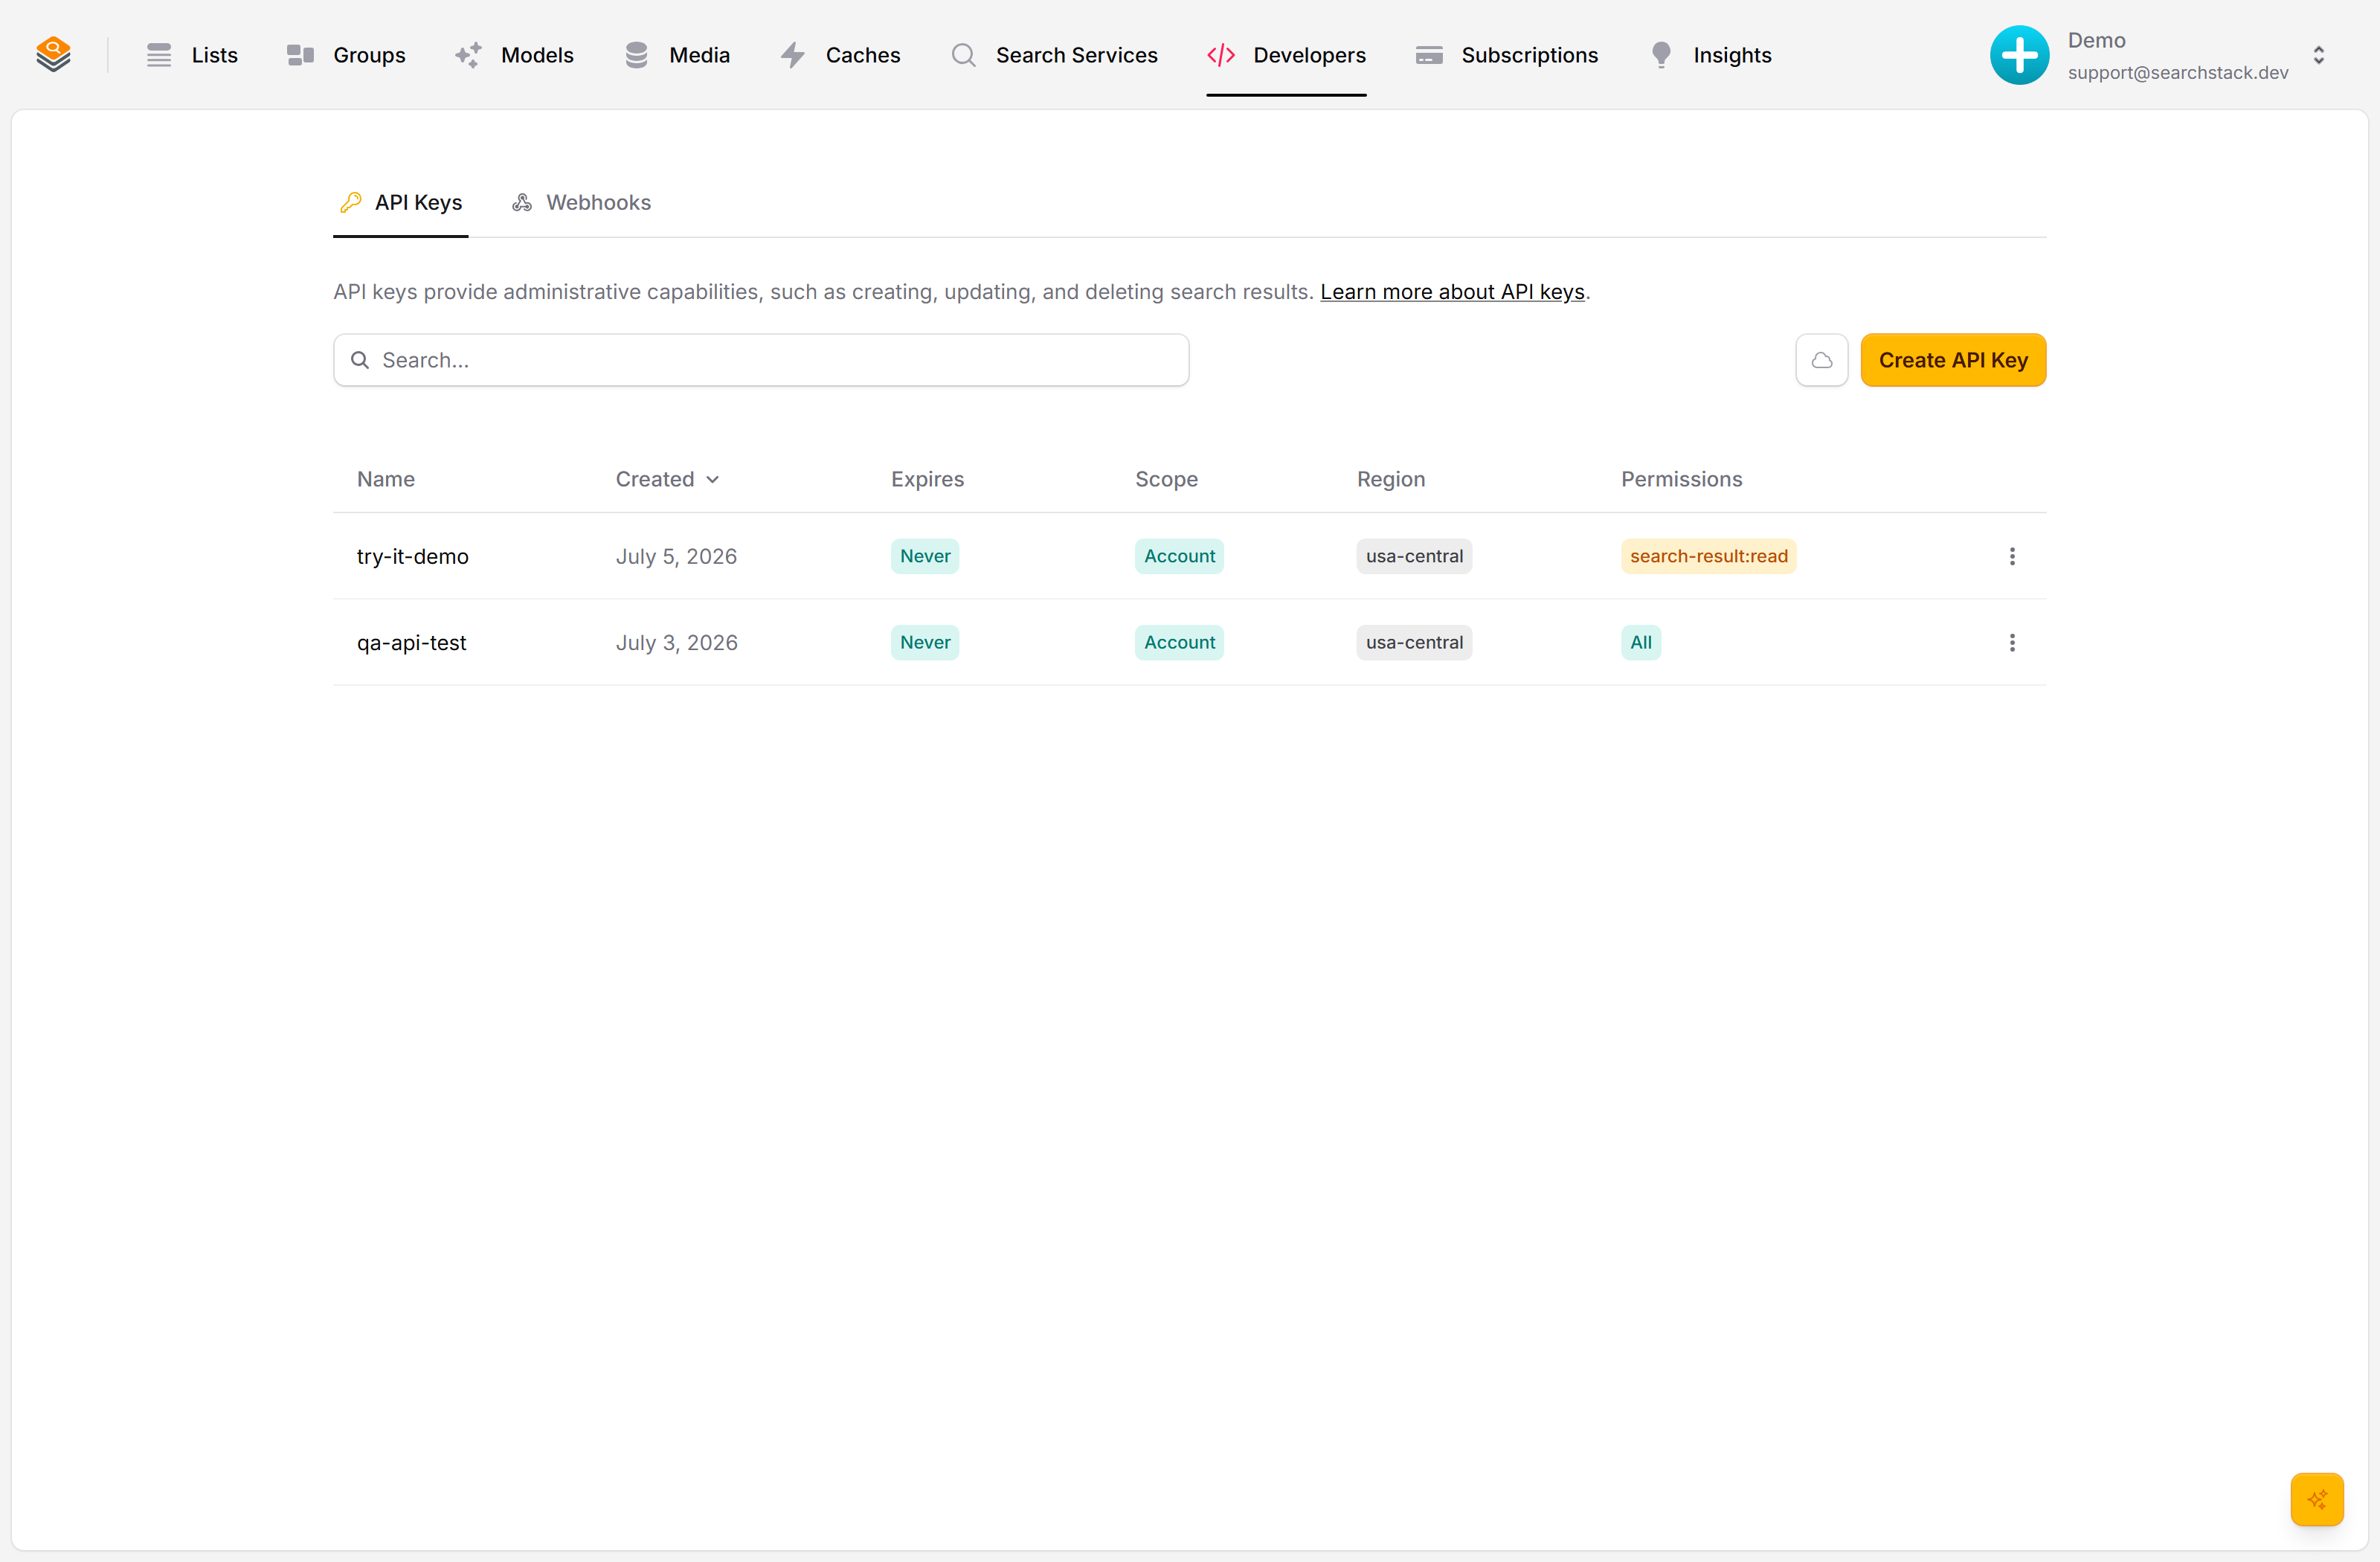Click the Scope column header
The image size is (2380, 1562).
coord(1166,479)
